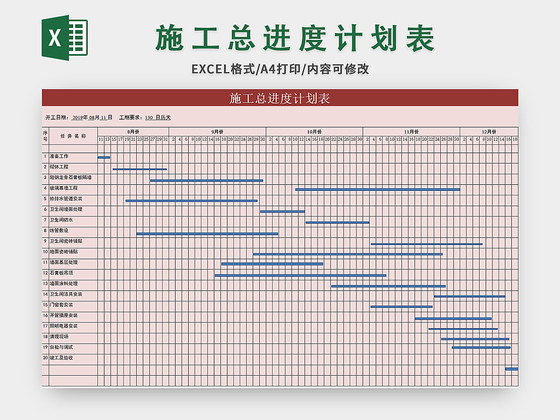Click the blue Gantt bar in row 14
560x420 pixels.
470,296
